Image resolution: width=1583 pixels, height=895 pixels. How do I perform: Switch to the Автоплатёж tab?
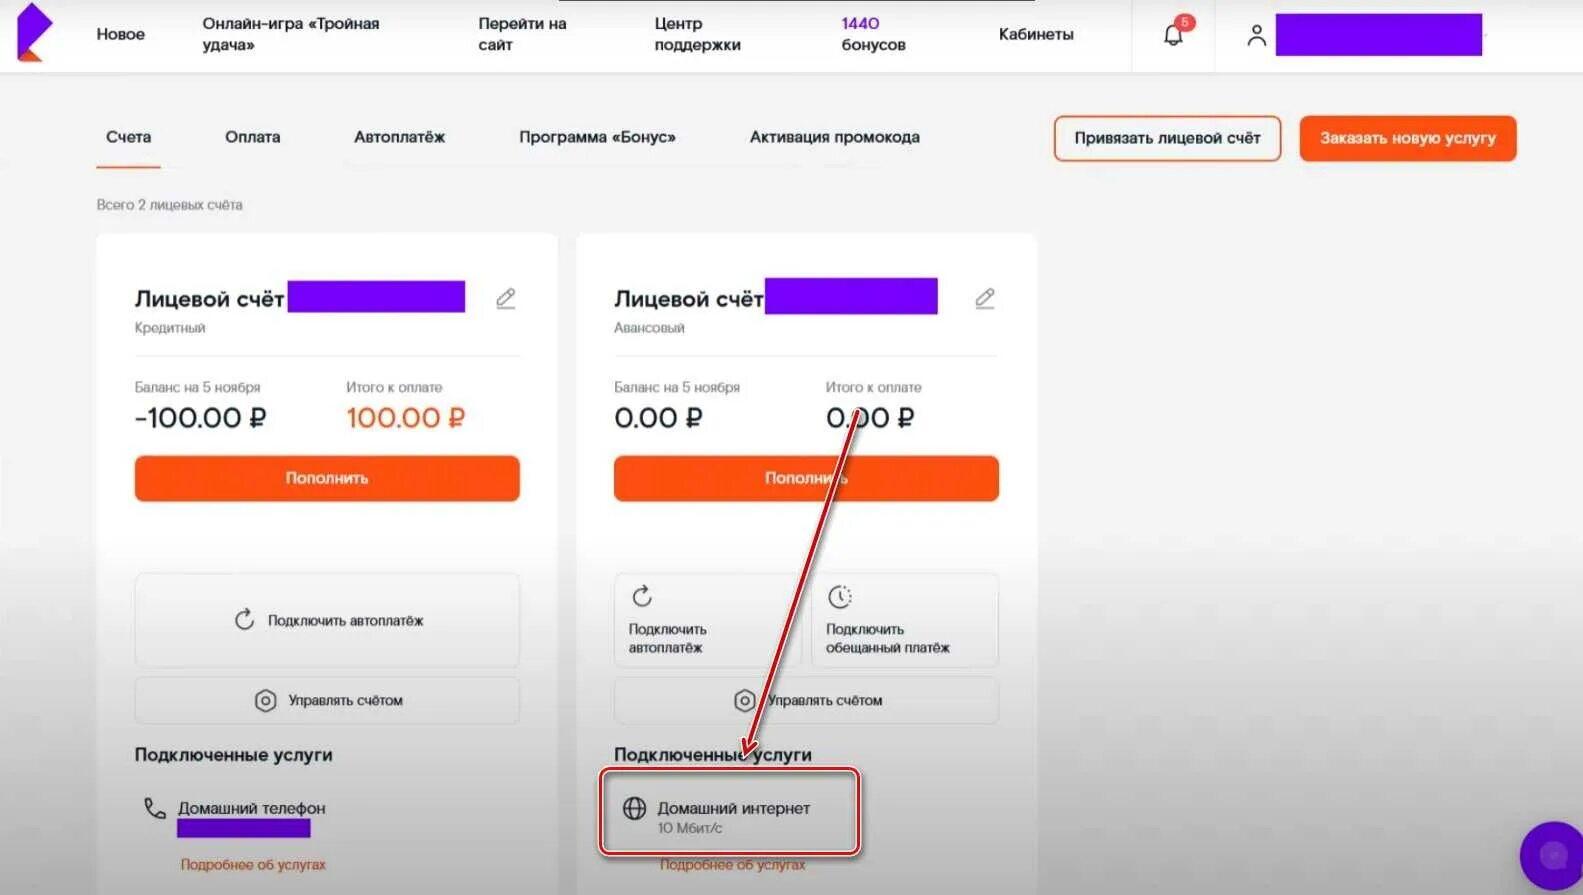[x=399, y=137]
